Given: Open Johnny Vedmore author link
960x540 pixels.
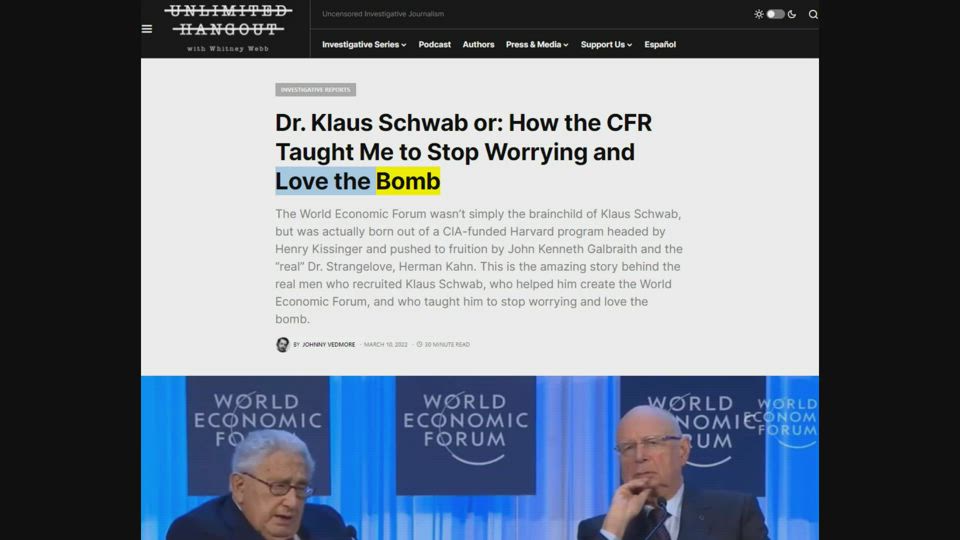Looking at the screenshot, I should click(x=328, y=345).
